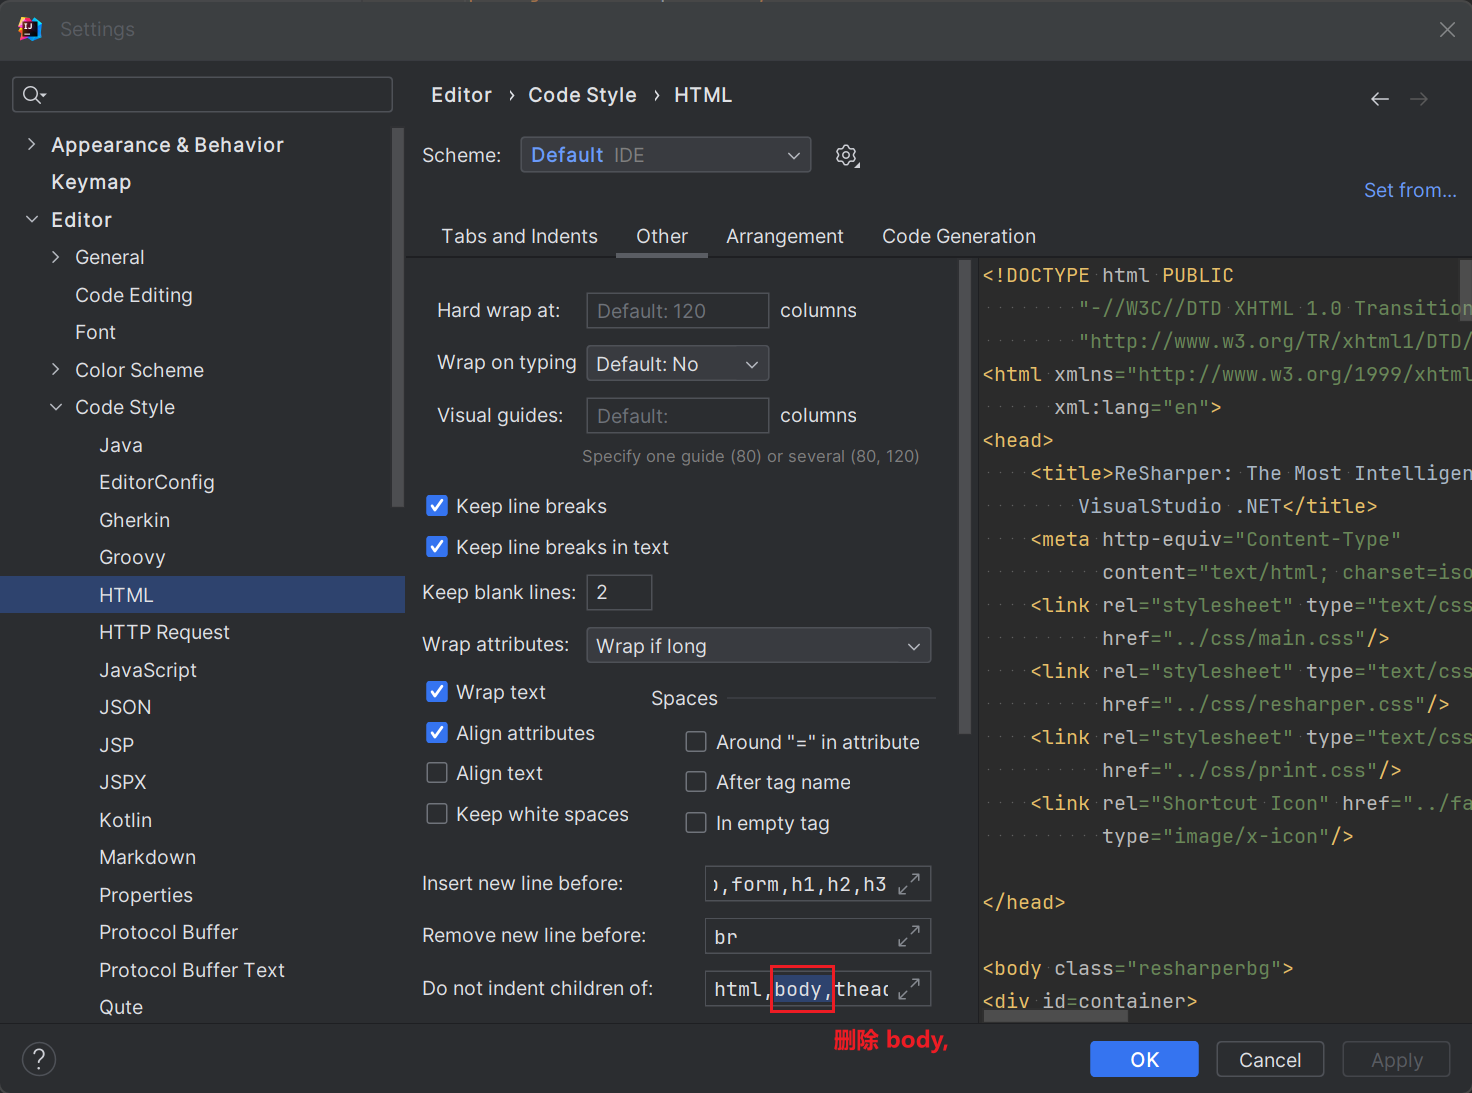Open the Wrap attributes dropdown

tap(758, 646)
